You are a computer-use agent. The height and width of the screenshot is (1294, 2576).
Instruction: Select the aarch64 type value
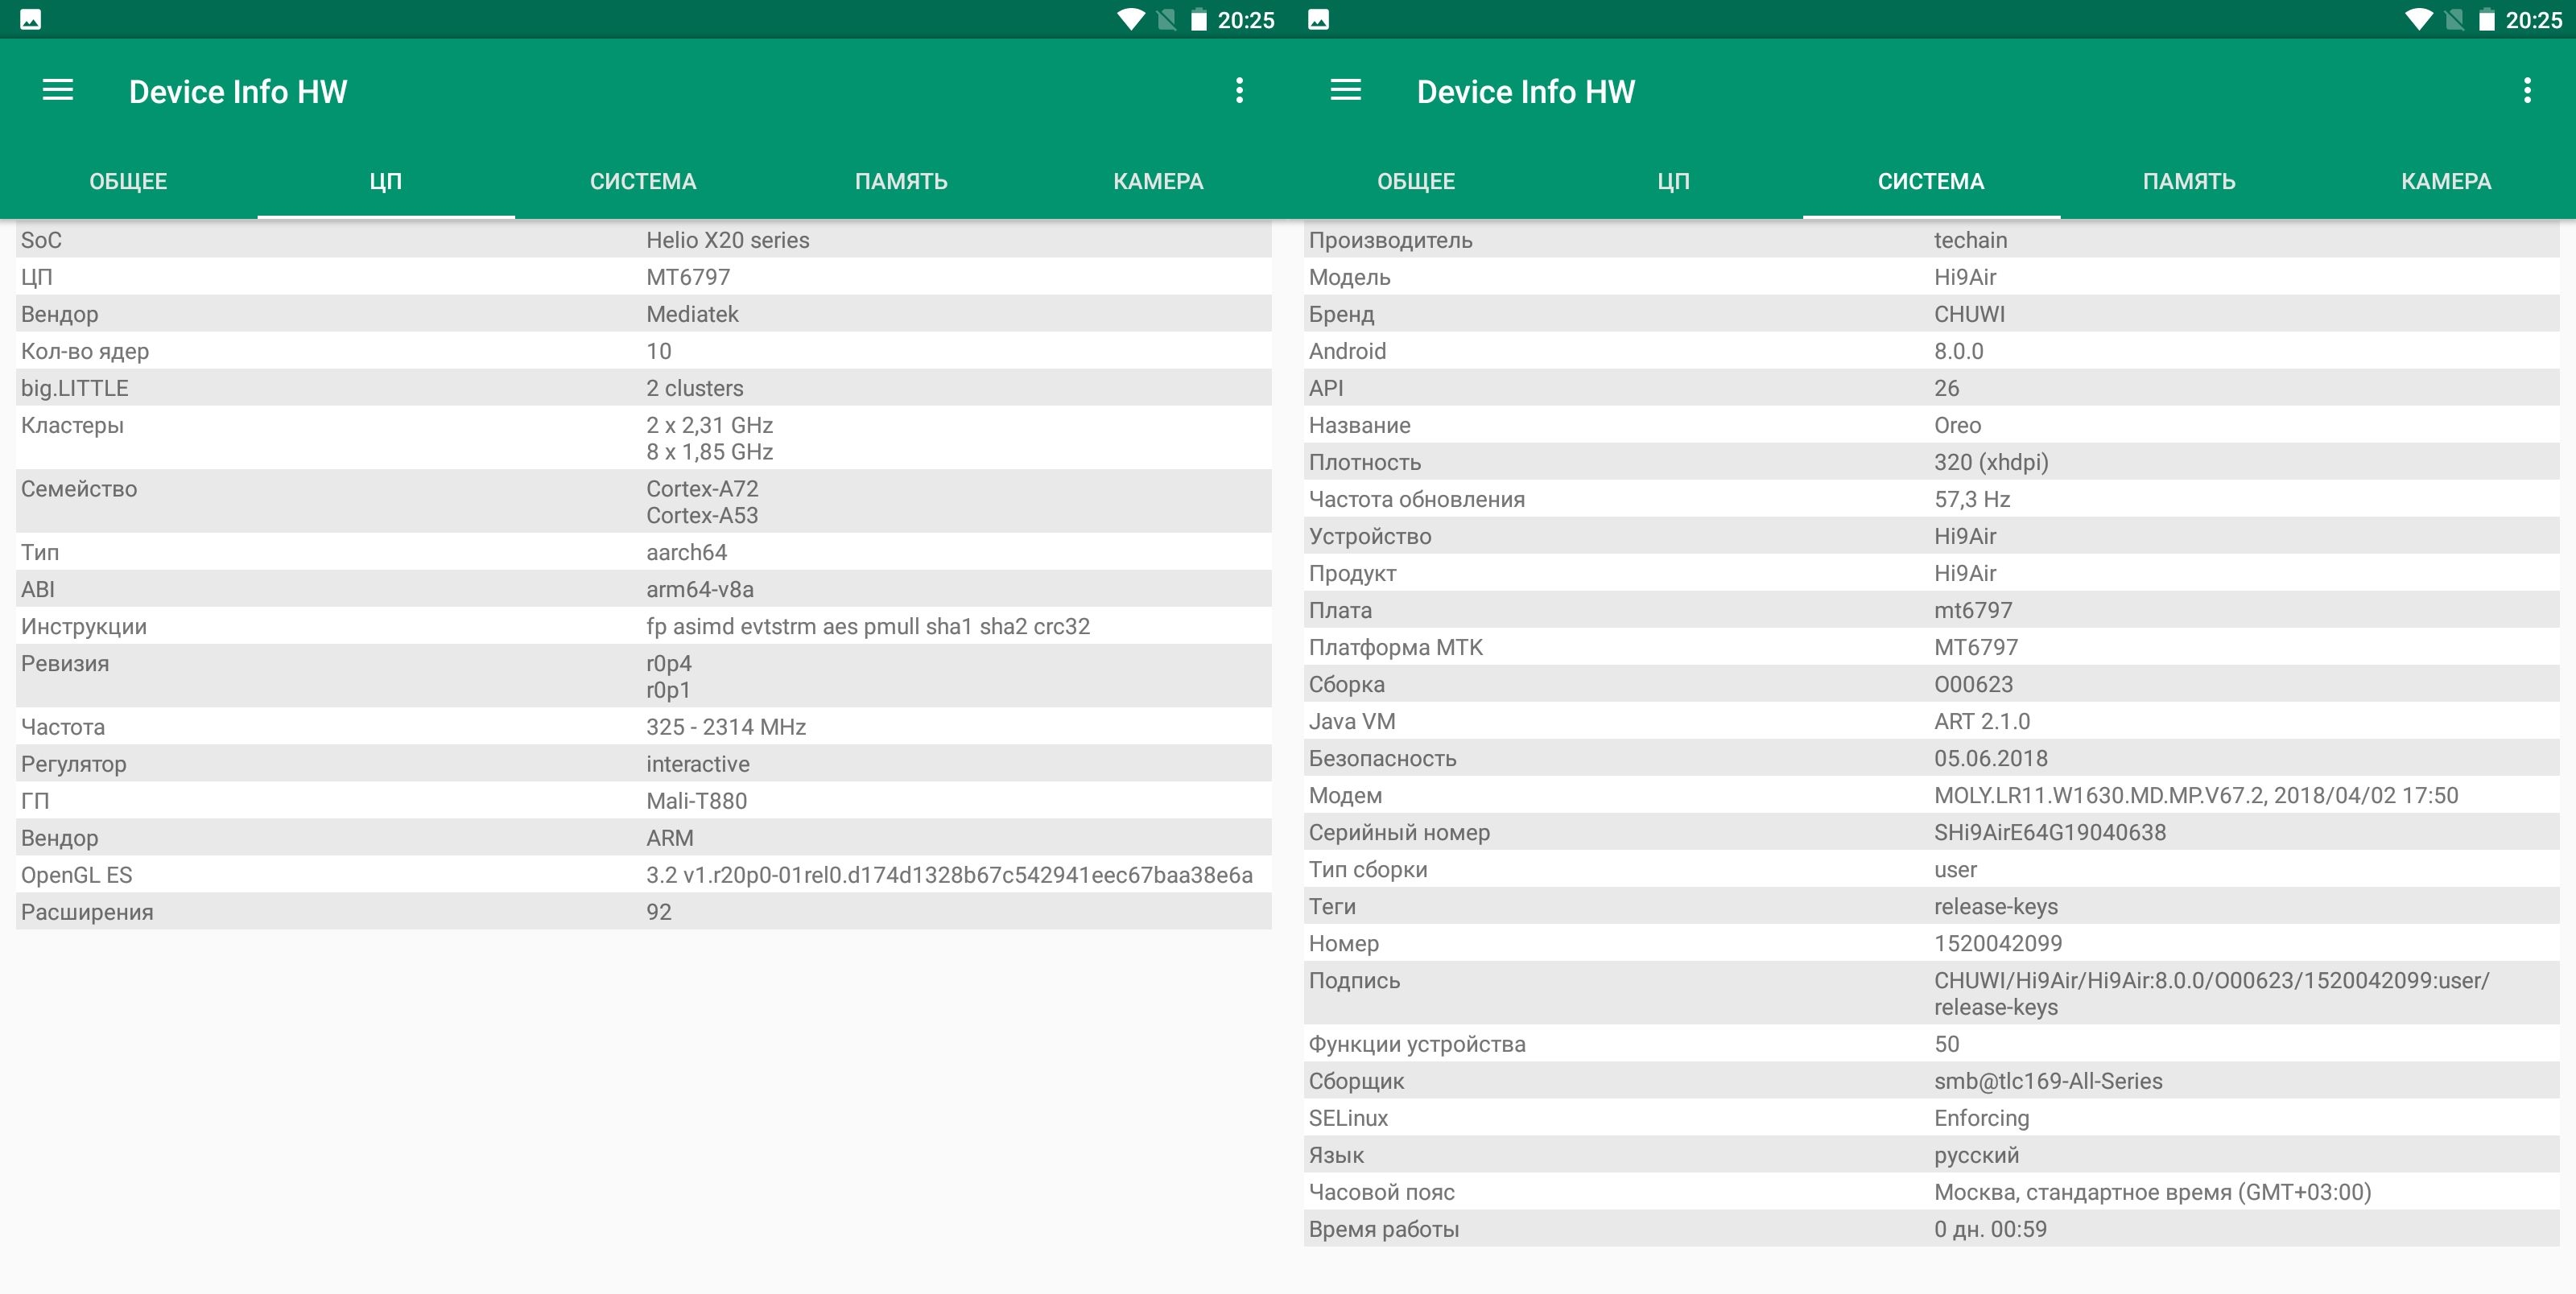click(686, 552)
